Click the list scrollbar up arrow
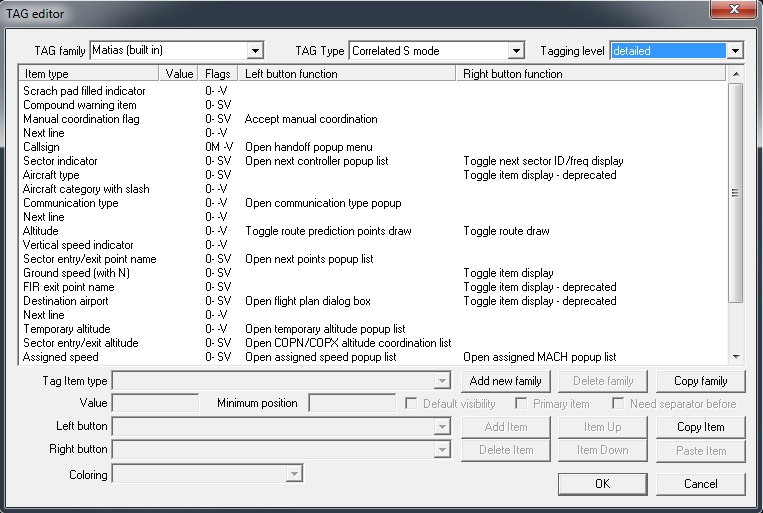The width and height of the screenshot is (763, 513). 736,75
